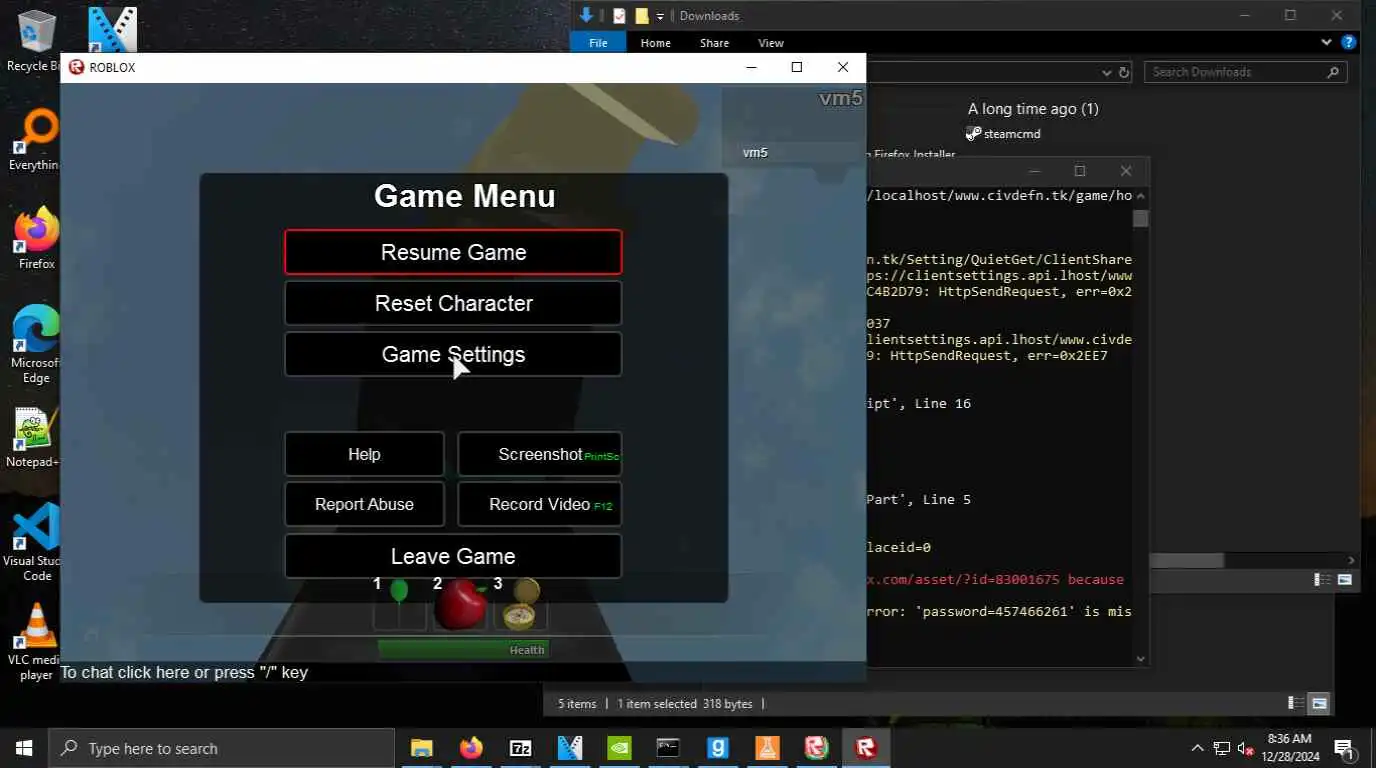Refresh the Downloads folder
The width and height of the screenshot is (1376, 768).
point(1124,72)
